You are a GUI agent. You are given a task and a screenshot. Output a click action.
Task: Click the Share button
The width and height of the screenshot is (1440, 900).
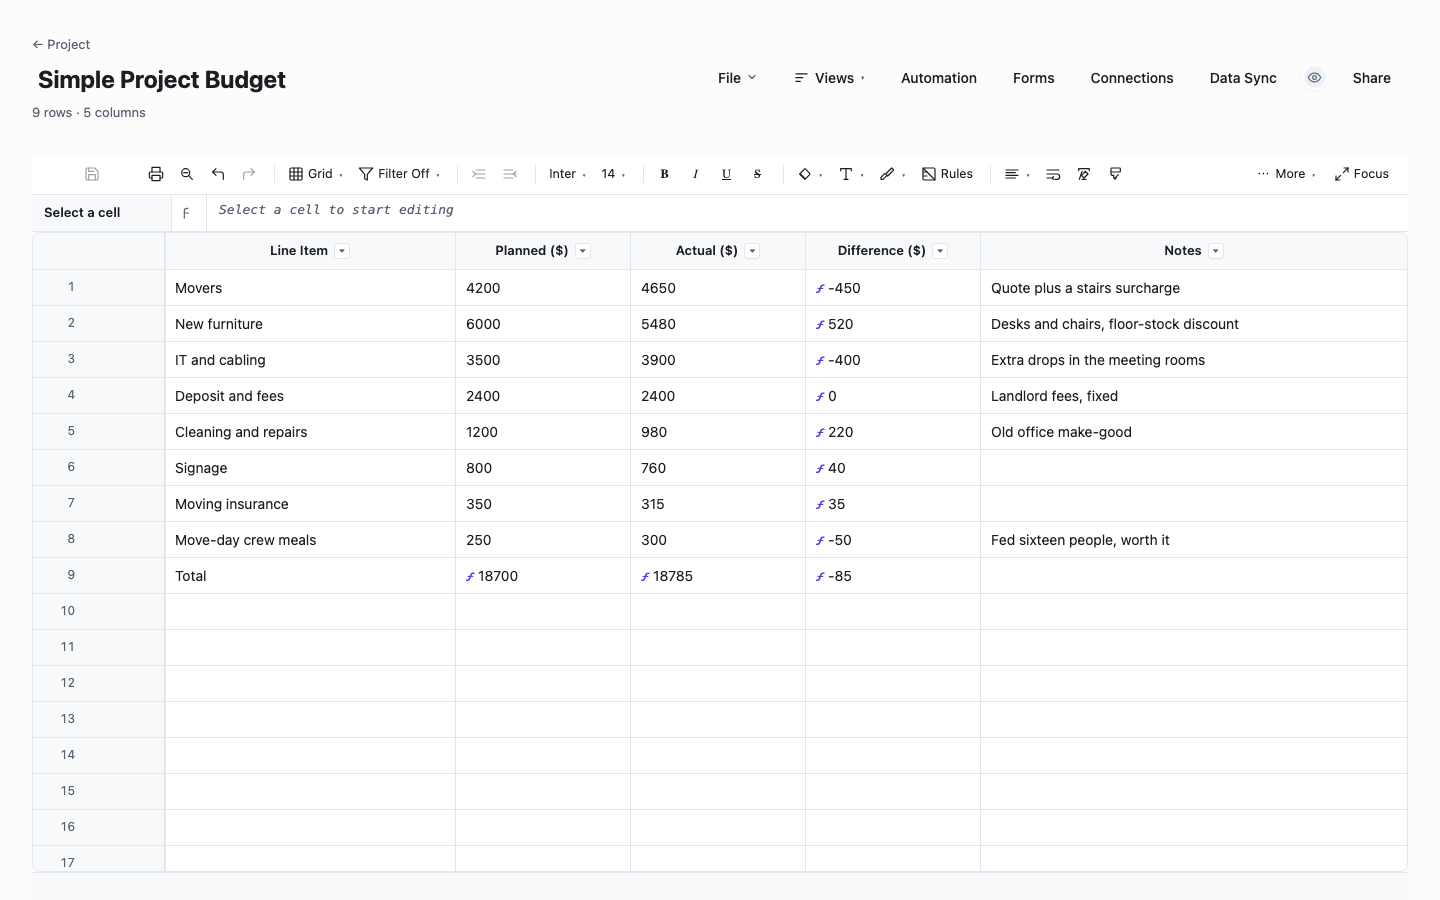1372,78
